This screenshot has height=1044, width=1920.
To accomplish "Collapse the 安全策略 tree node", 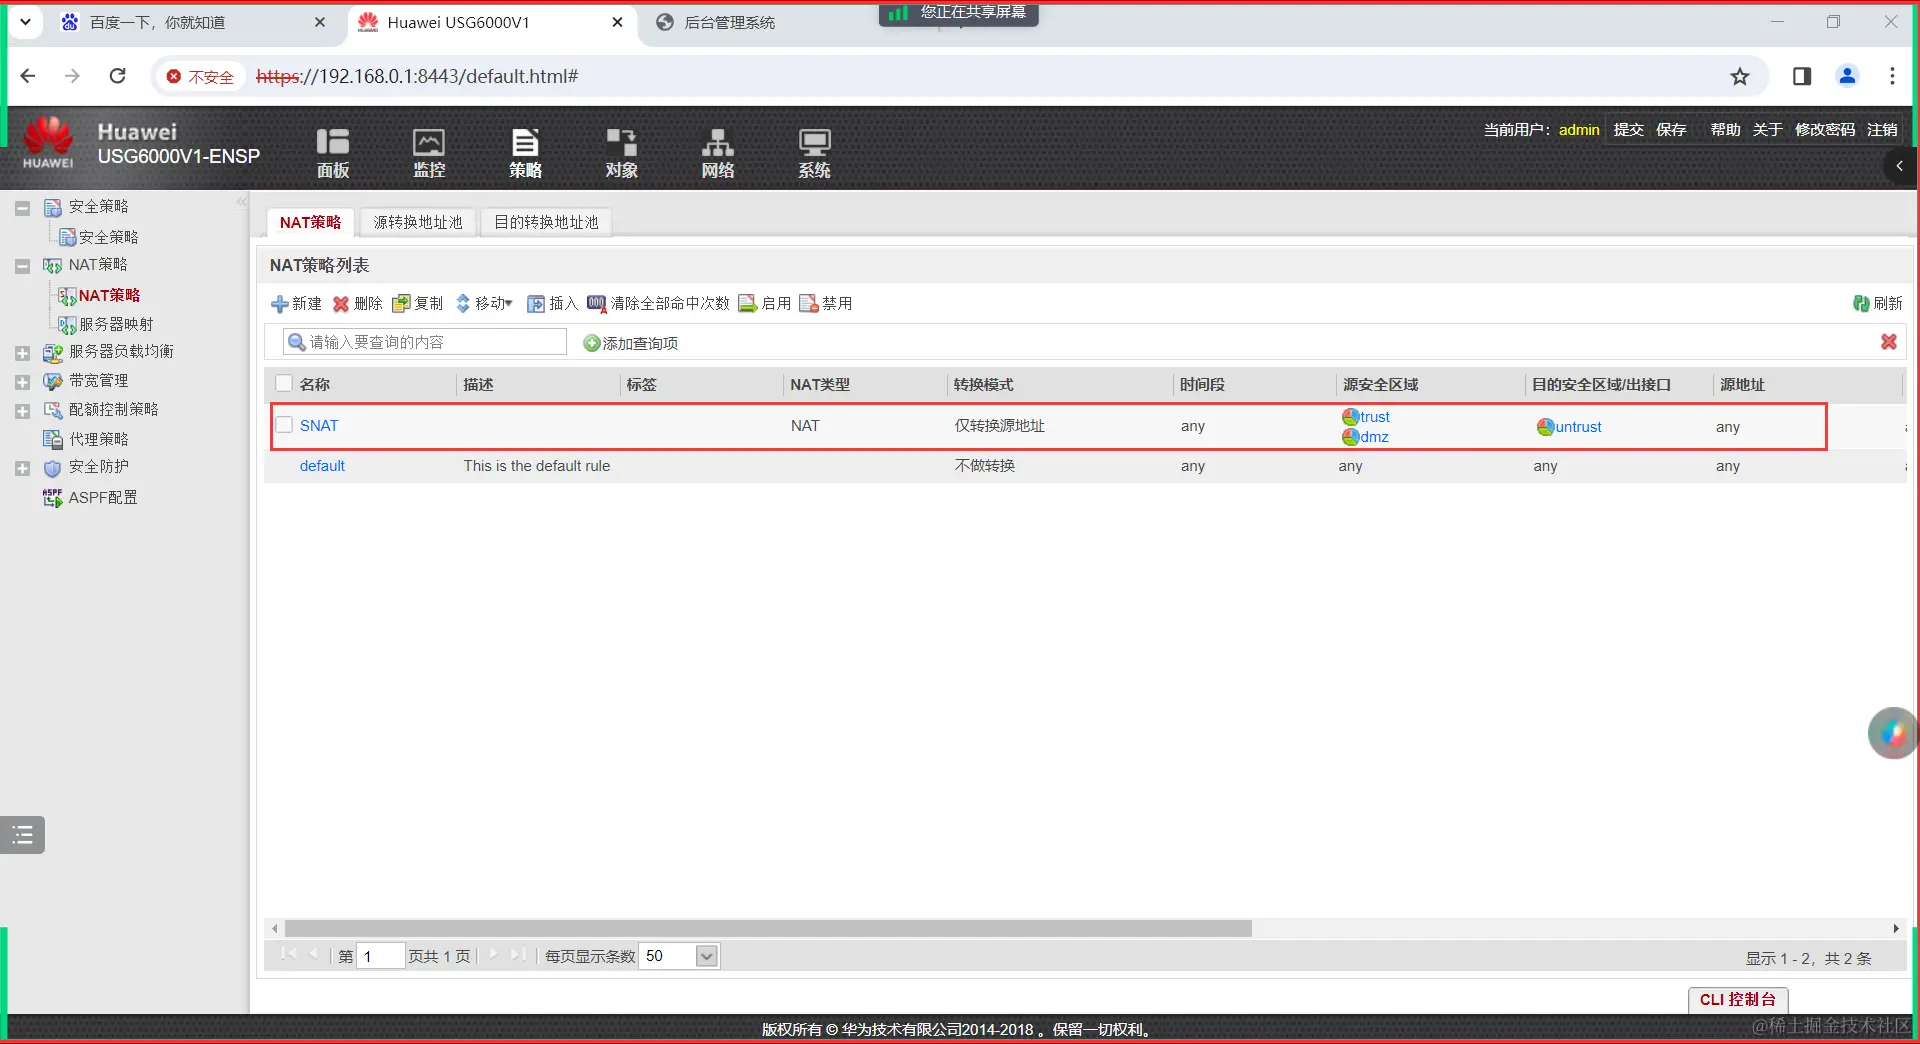I will coord(22,208).
